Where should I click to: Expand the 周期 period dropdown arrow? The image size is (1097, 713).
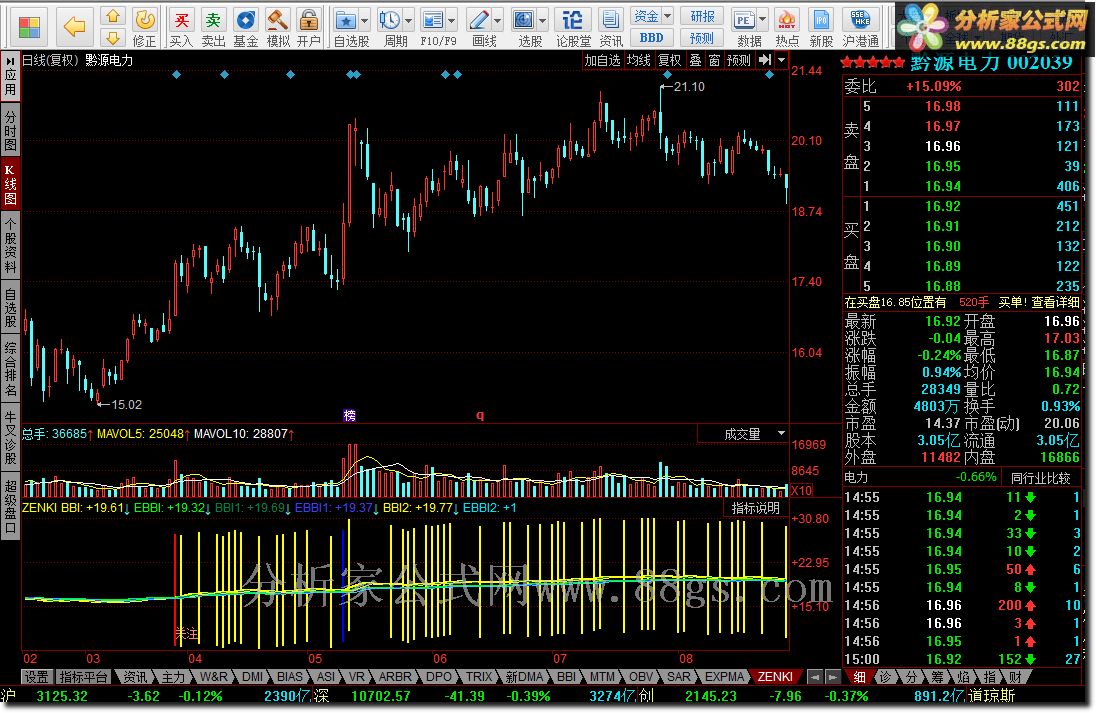[x=409, y=20]
